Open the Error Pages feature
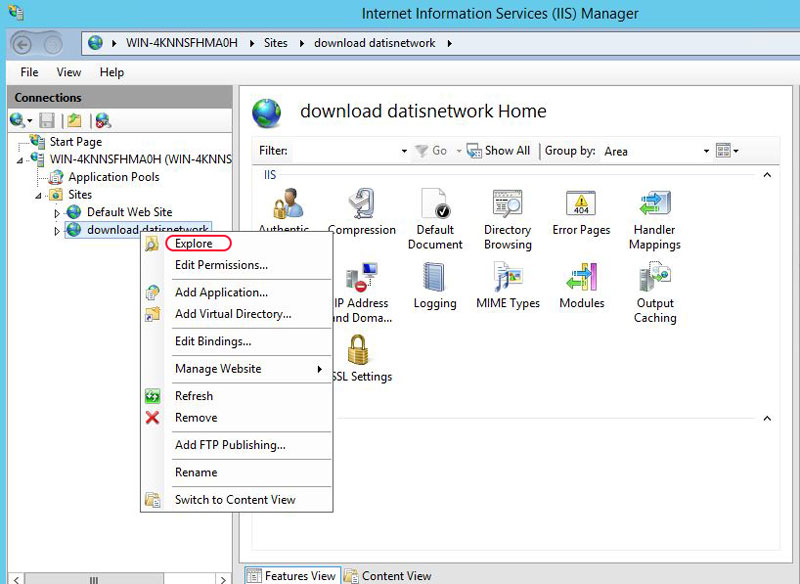 [x=581, y=212]
